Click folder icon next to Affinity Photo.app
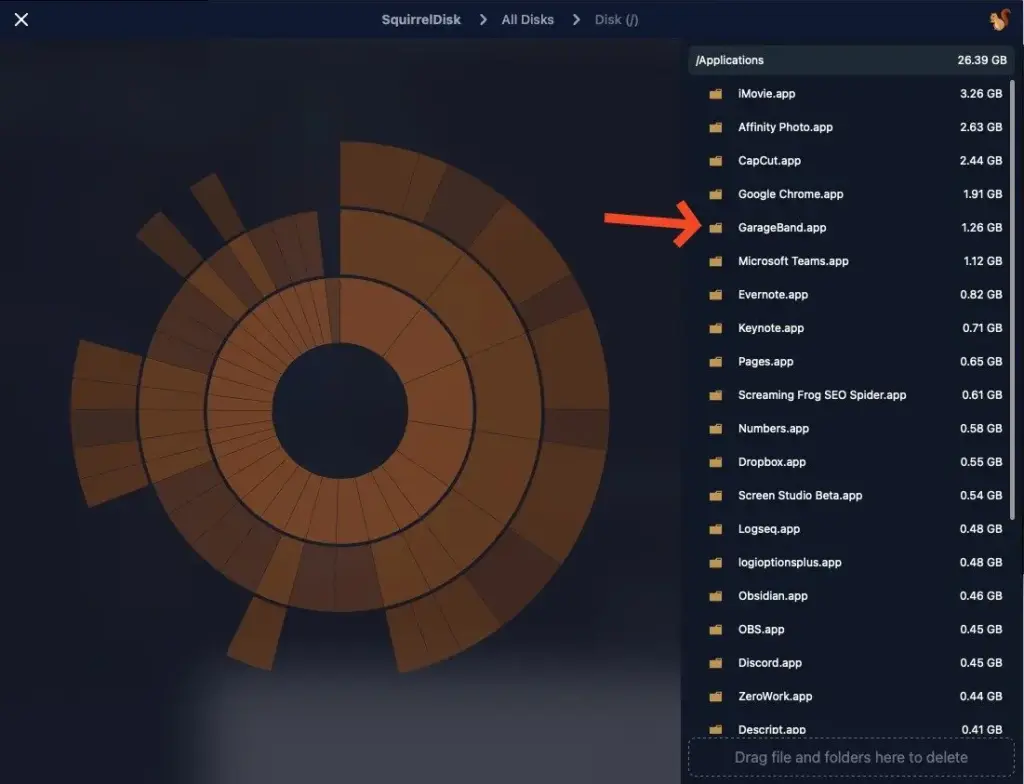Viewport: 1024px width, 784px height. point(716,127)
